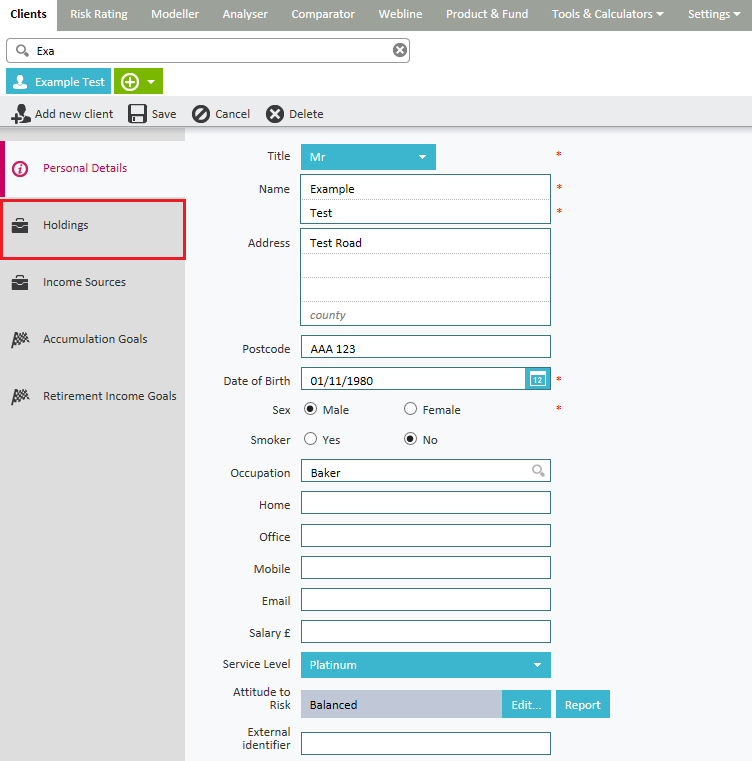Screen dimensions: 752x761
Task: Open the Tools & Calculators menu
Action: (608, 14)
